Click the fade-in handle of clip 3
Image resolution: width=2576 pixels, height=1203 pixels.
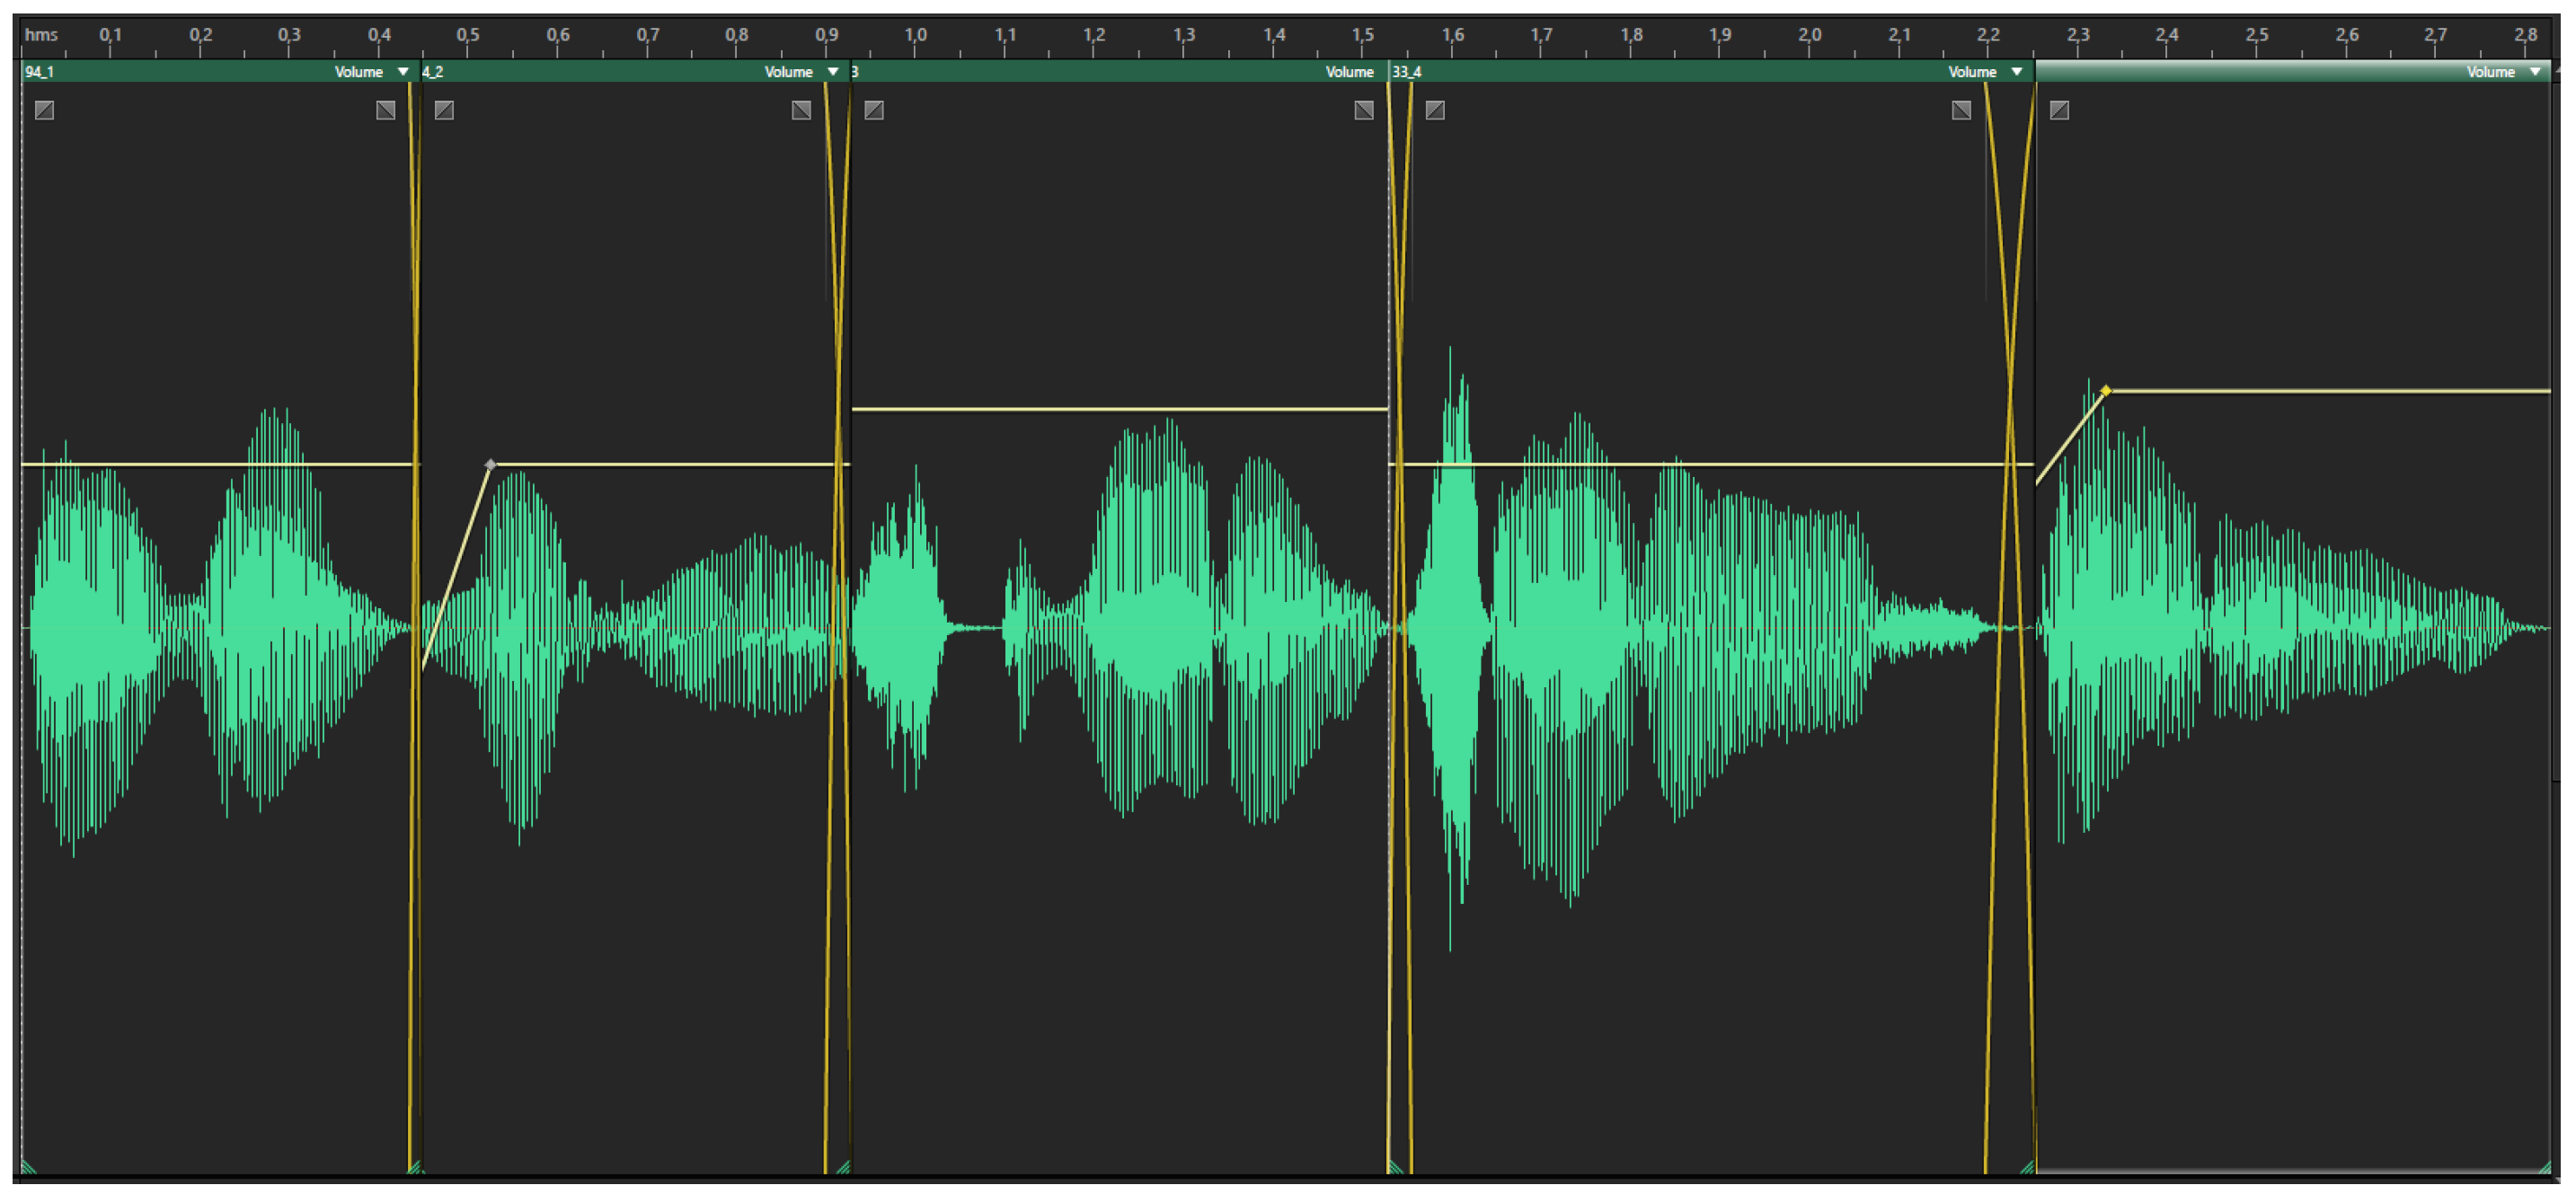point(874,110)
